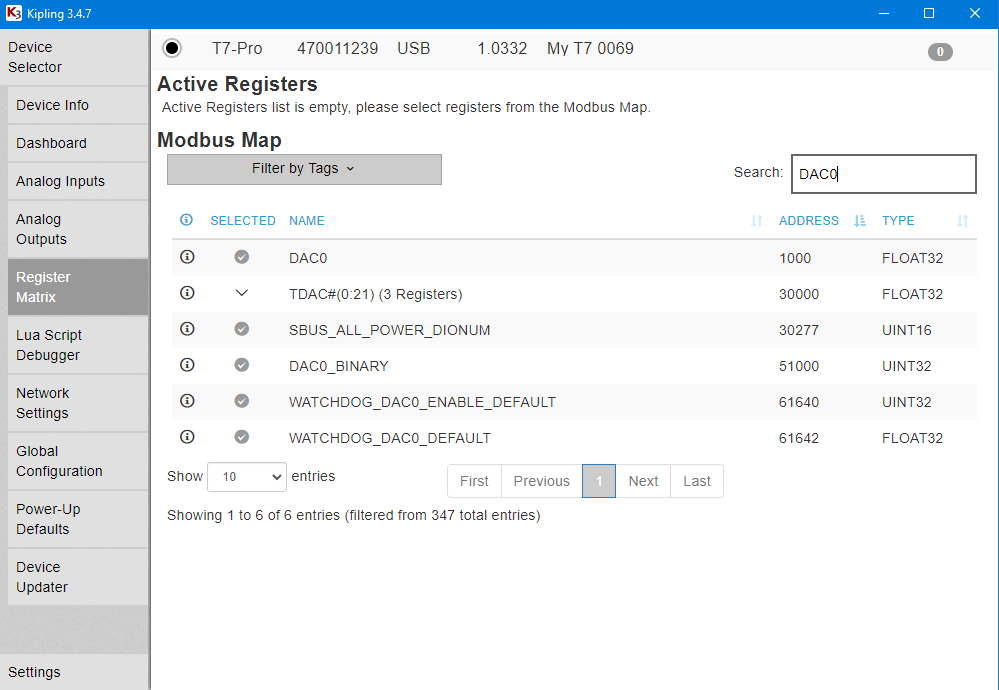The image size is (999, 690).
Task: Open the Show entries count dropdown
Action: [x=246, y=476]
